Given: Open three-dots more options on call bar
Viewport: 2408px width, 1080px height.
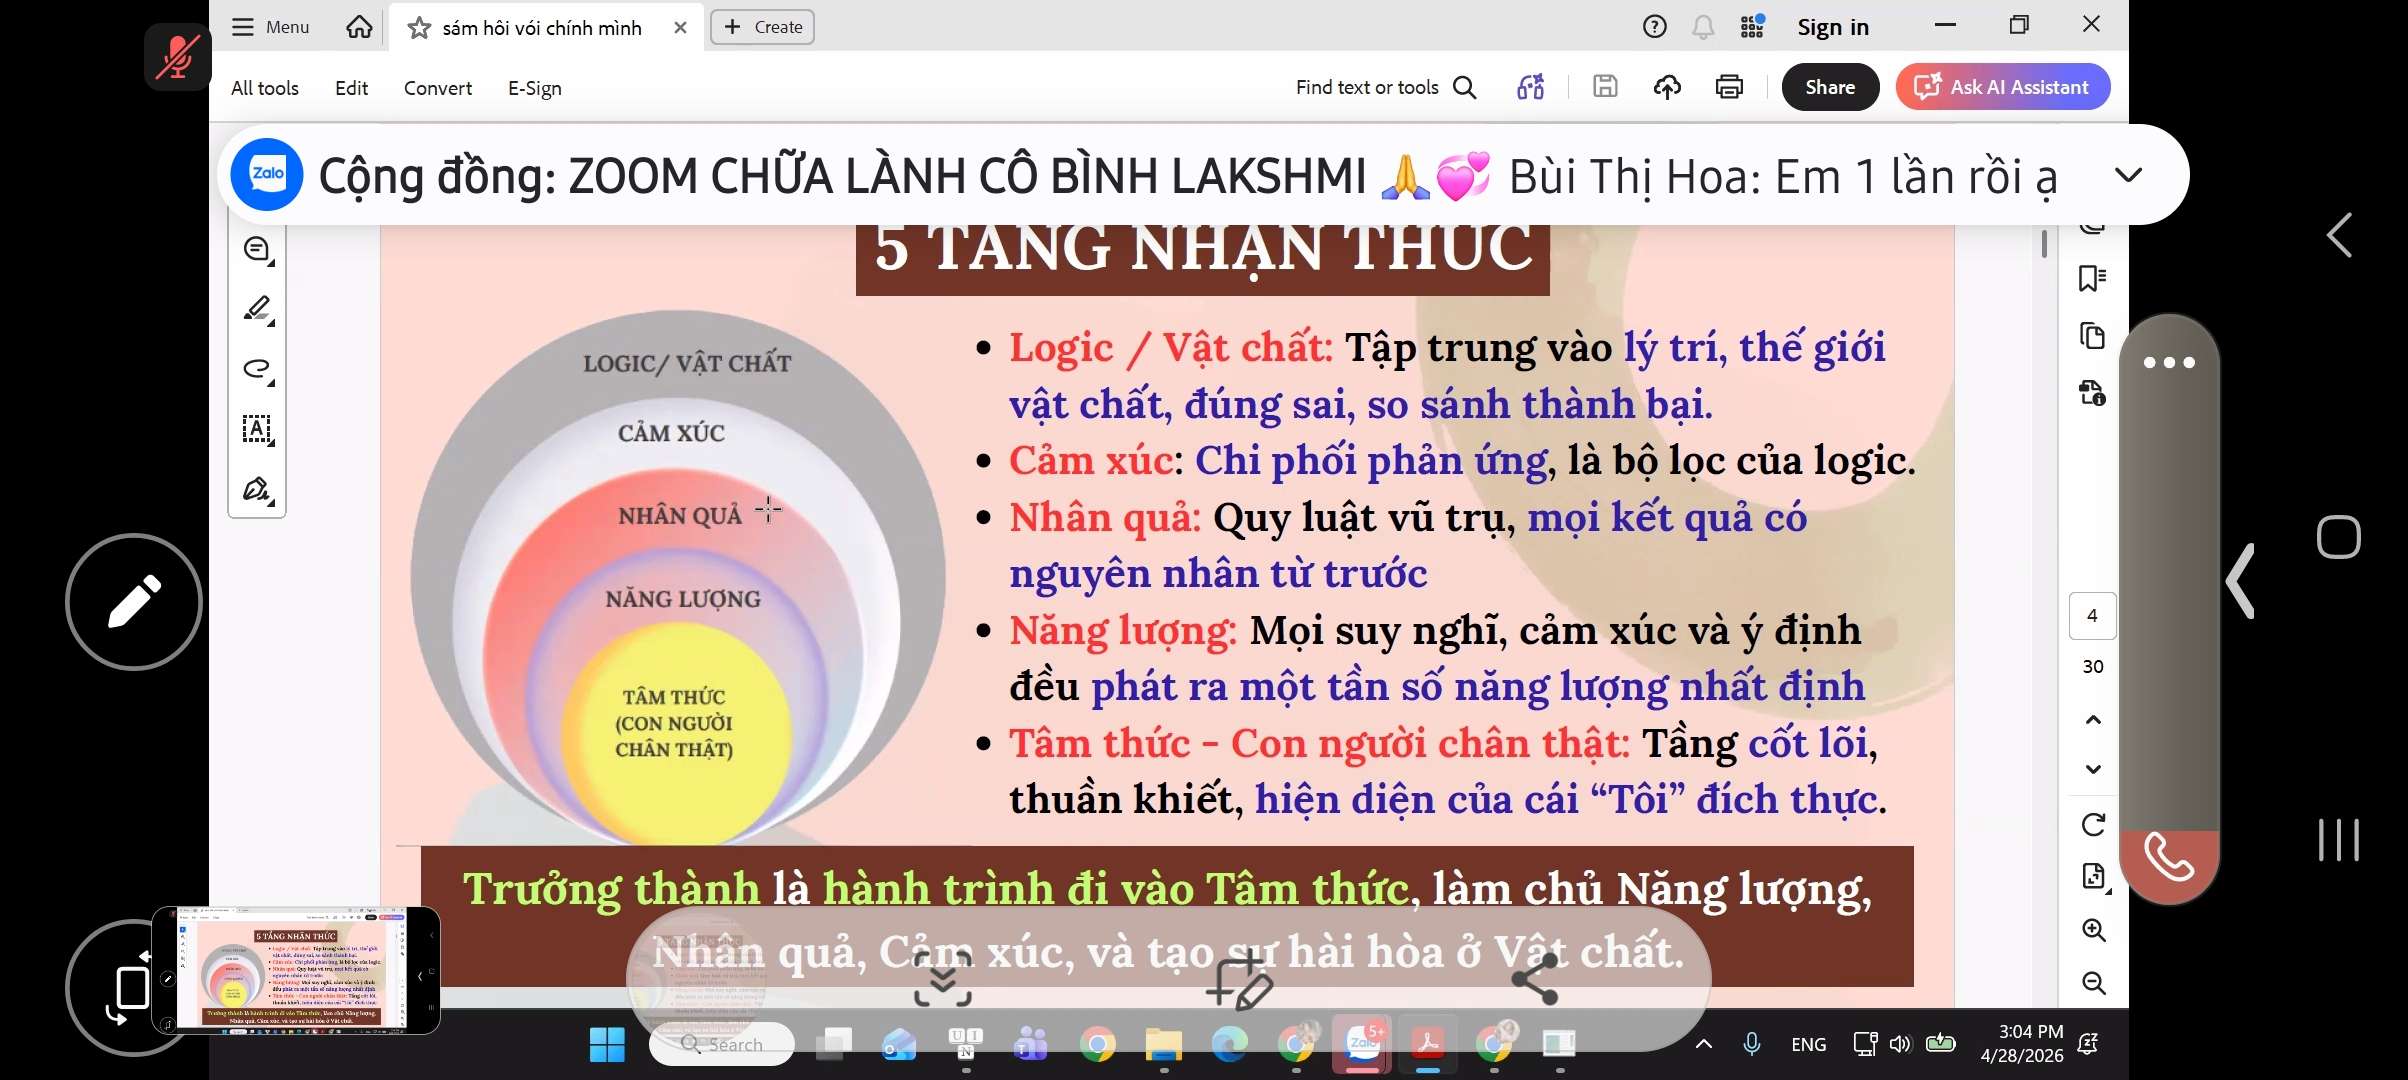Looking at the screenshot, I should (2169, 362).
